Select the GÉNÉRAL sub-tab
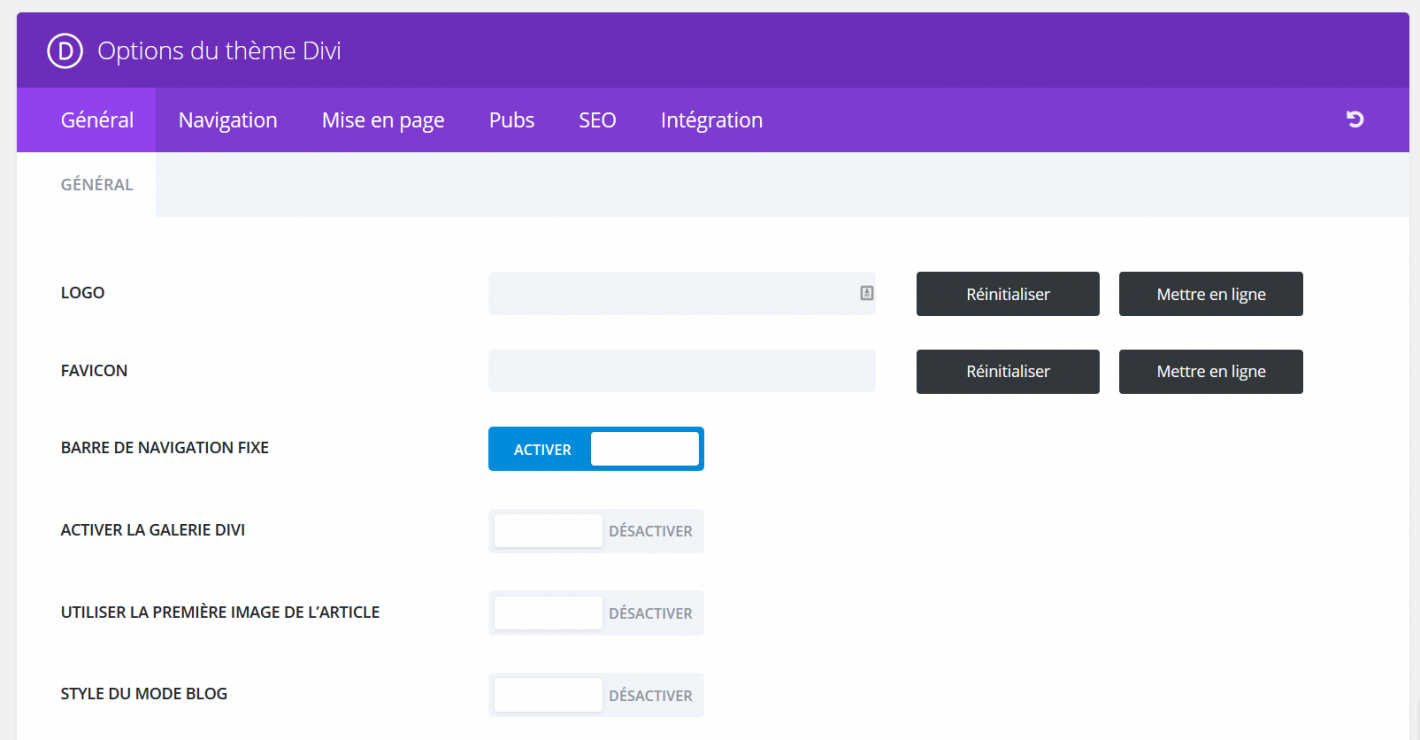This screenshot has width=1420, height=740. [97, 185]
